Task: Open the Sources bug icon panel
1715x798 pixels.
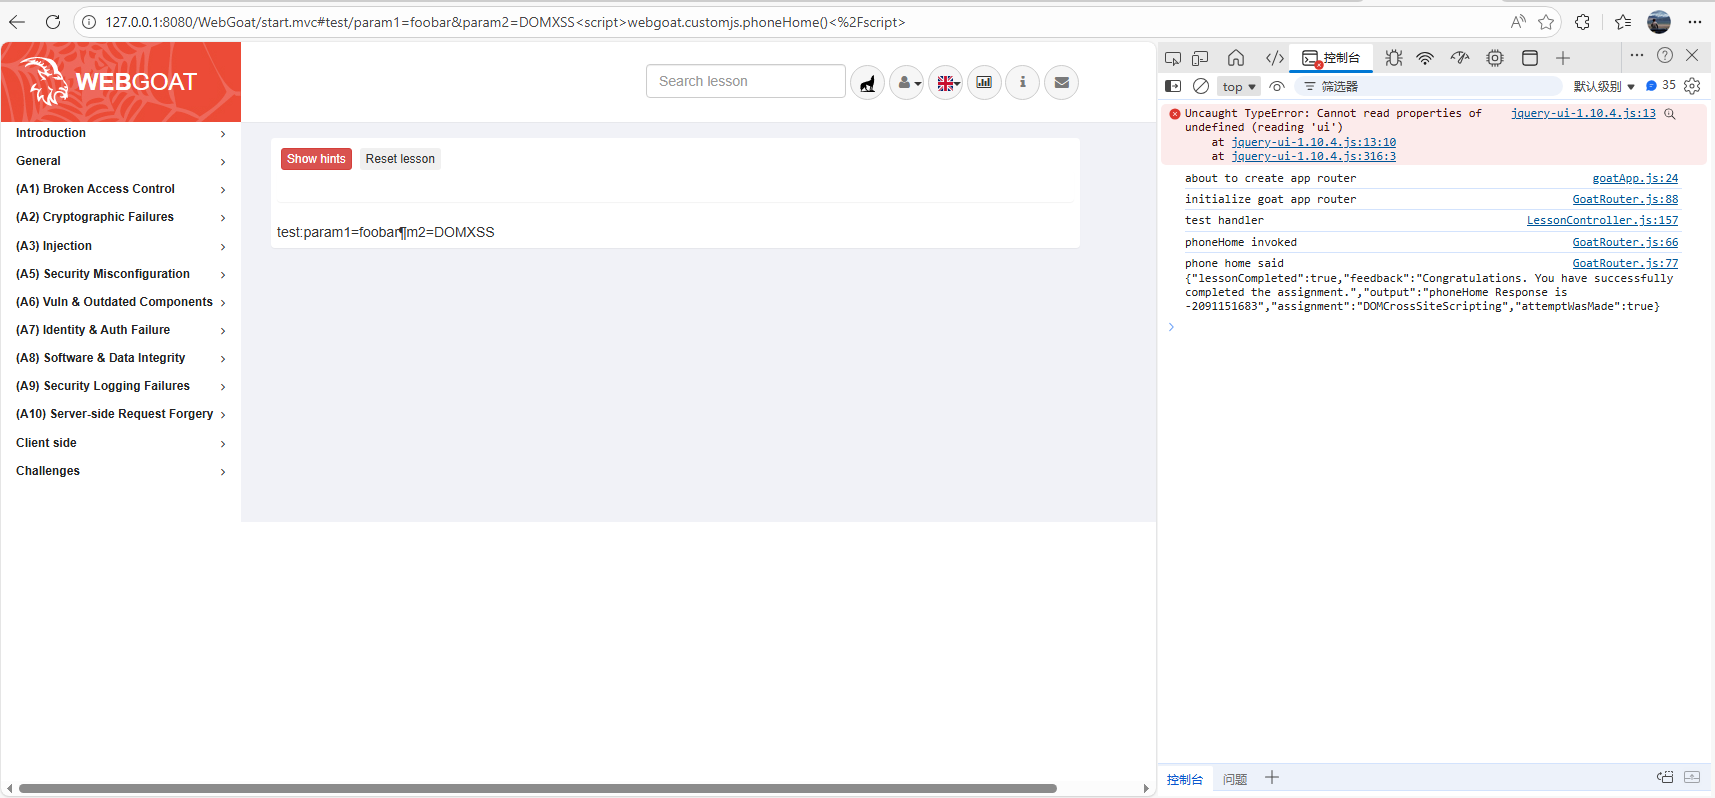Action: [1394, 58]
